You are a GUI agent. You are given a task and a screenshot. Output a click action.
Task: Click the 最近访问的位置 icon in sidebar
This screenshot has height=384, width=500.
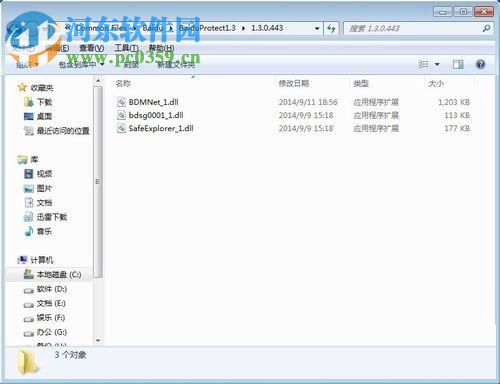[x=29, y=131]
